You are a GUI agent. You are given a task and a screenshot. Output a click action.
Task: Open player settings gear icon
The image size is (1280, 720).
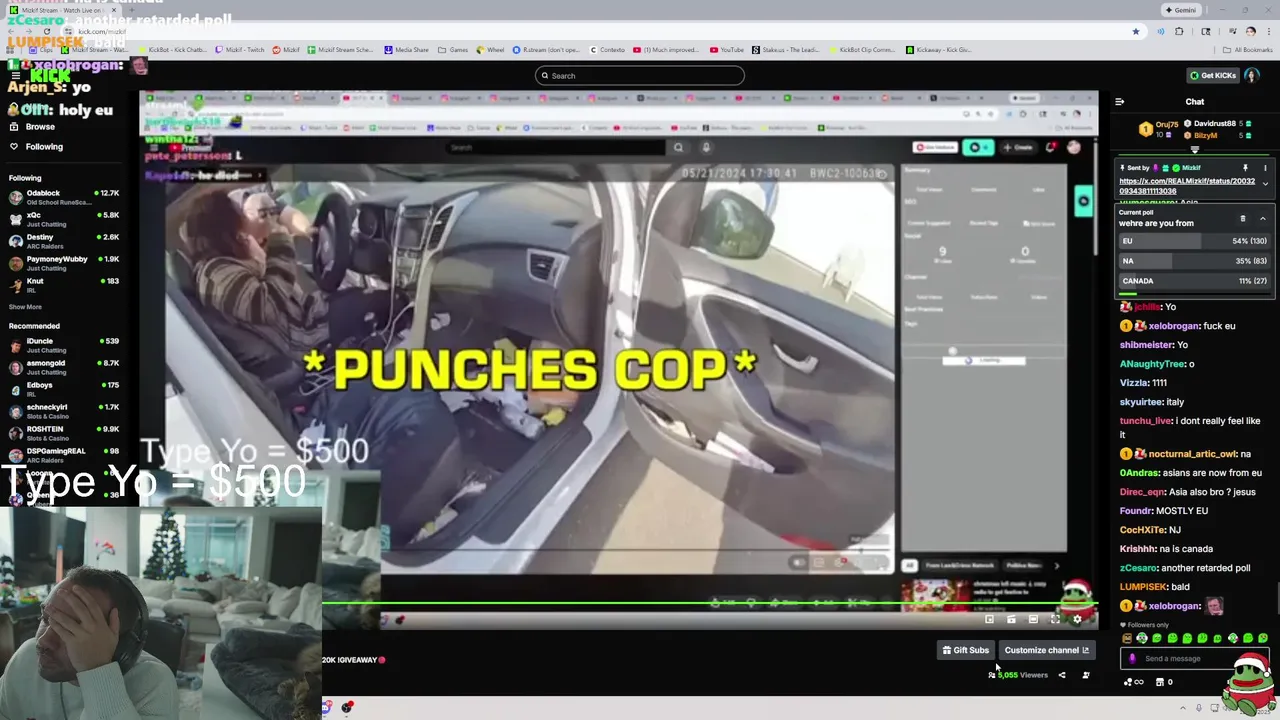coord(1077,619)
